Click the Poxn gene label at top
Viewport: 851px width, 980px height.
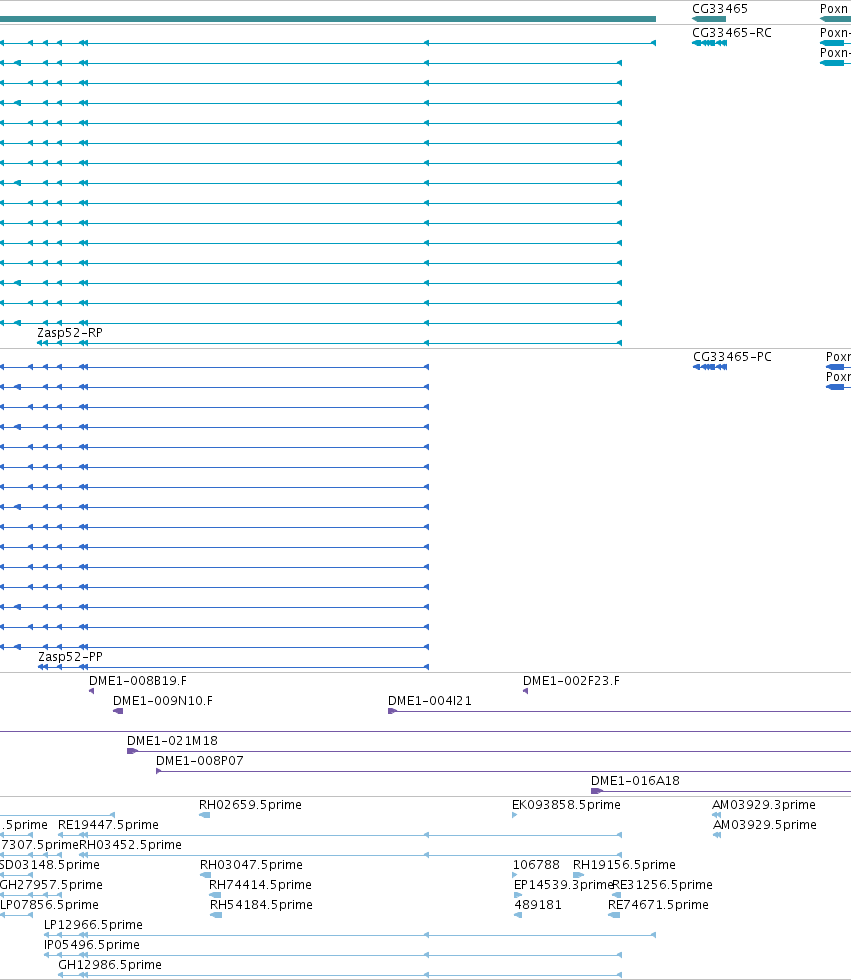[834, 9]
